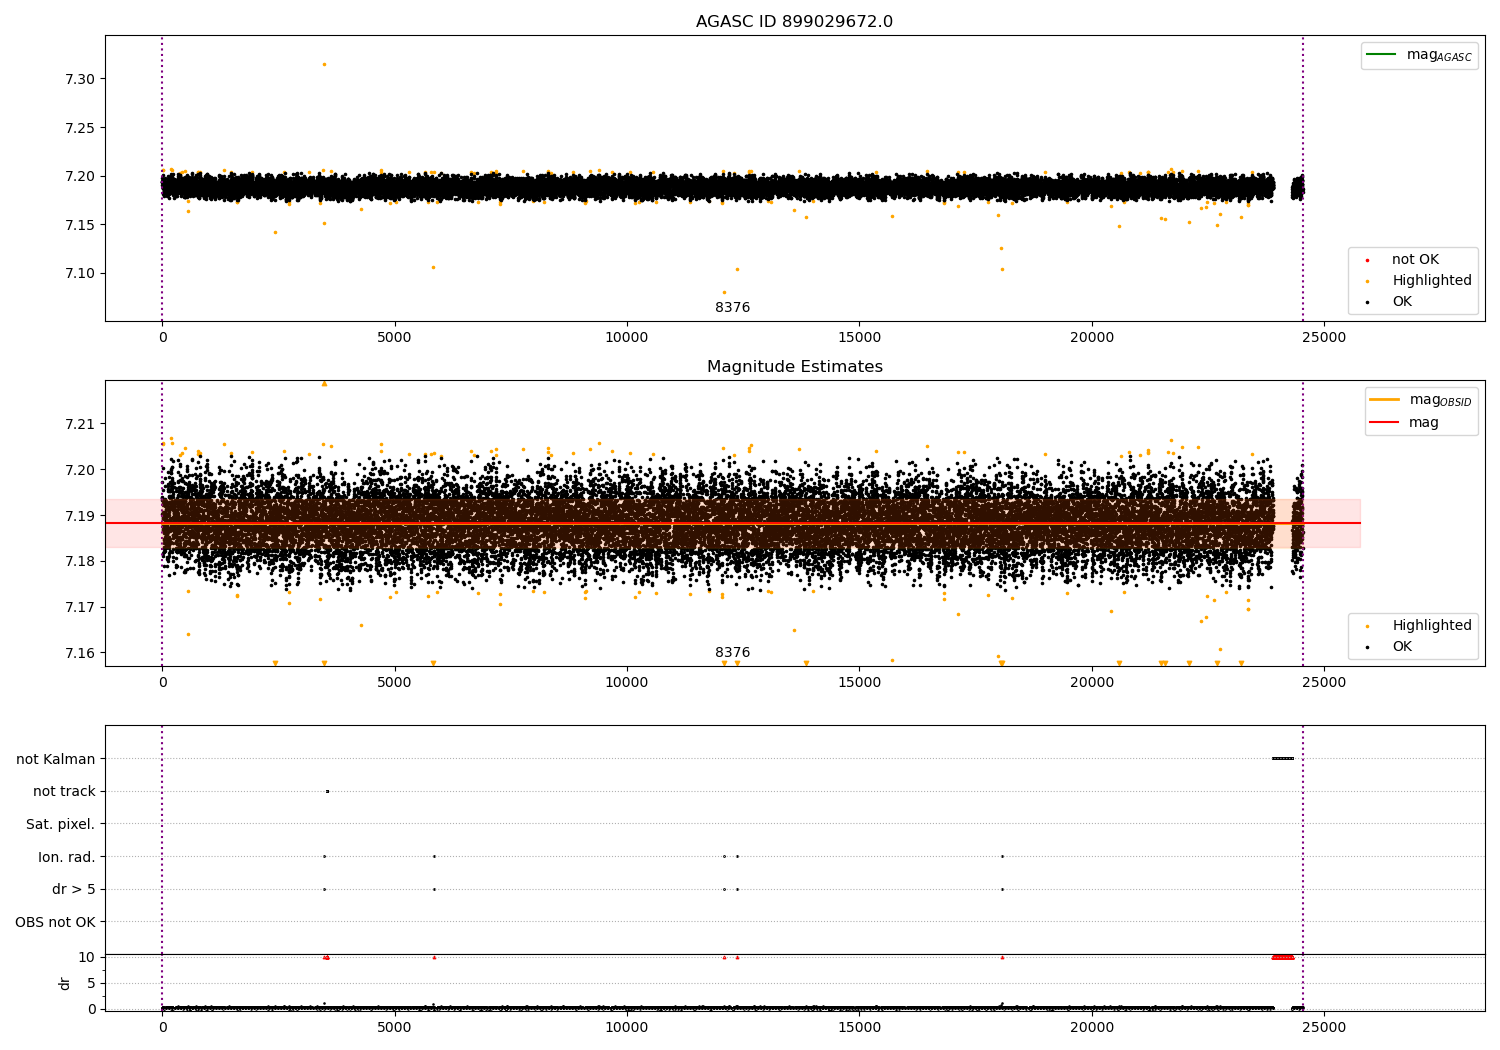
Task: Click the 15000 x-axis tick on bottom plot
Action: point(859,1026)
